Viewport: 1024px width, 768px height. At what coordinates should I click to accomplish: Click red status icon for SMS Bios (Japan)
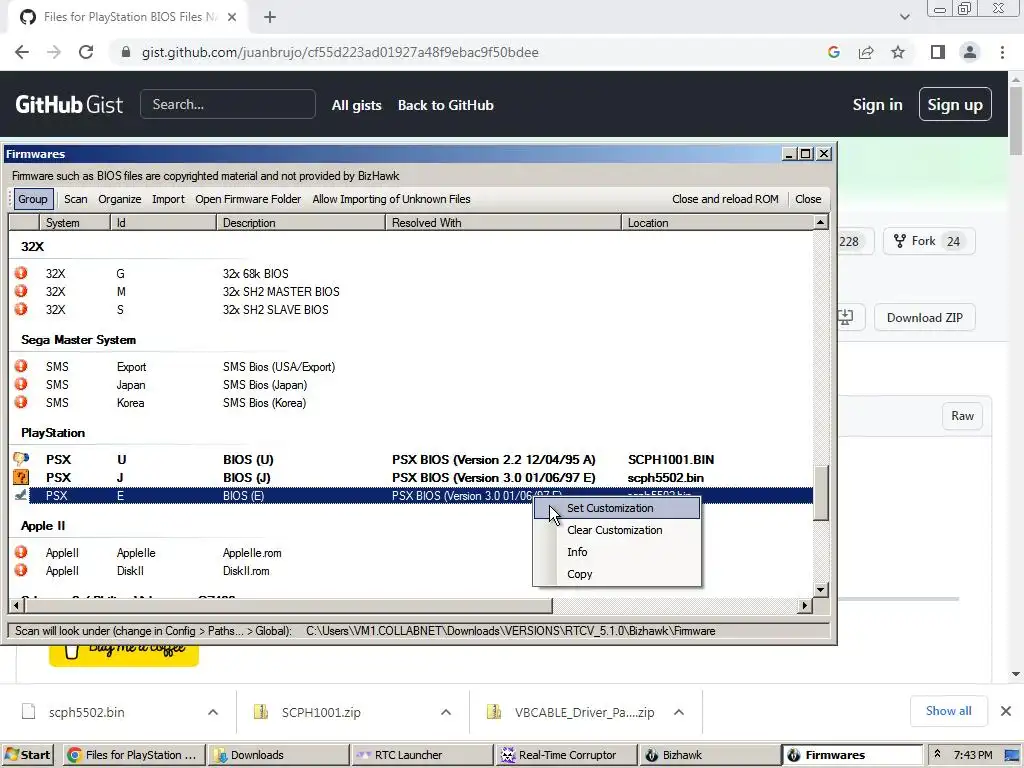[22, 384]
